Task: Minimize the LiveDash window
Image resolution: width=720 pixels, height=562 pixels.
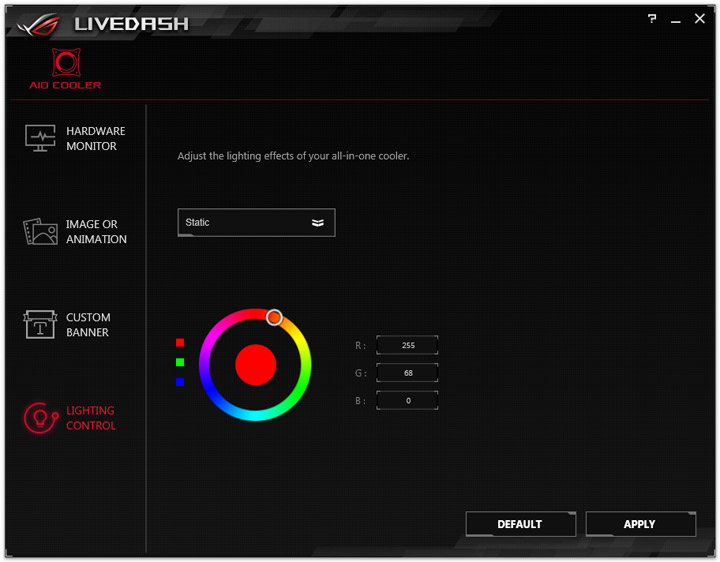Action: (x=675, y=21)
